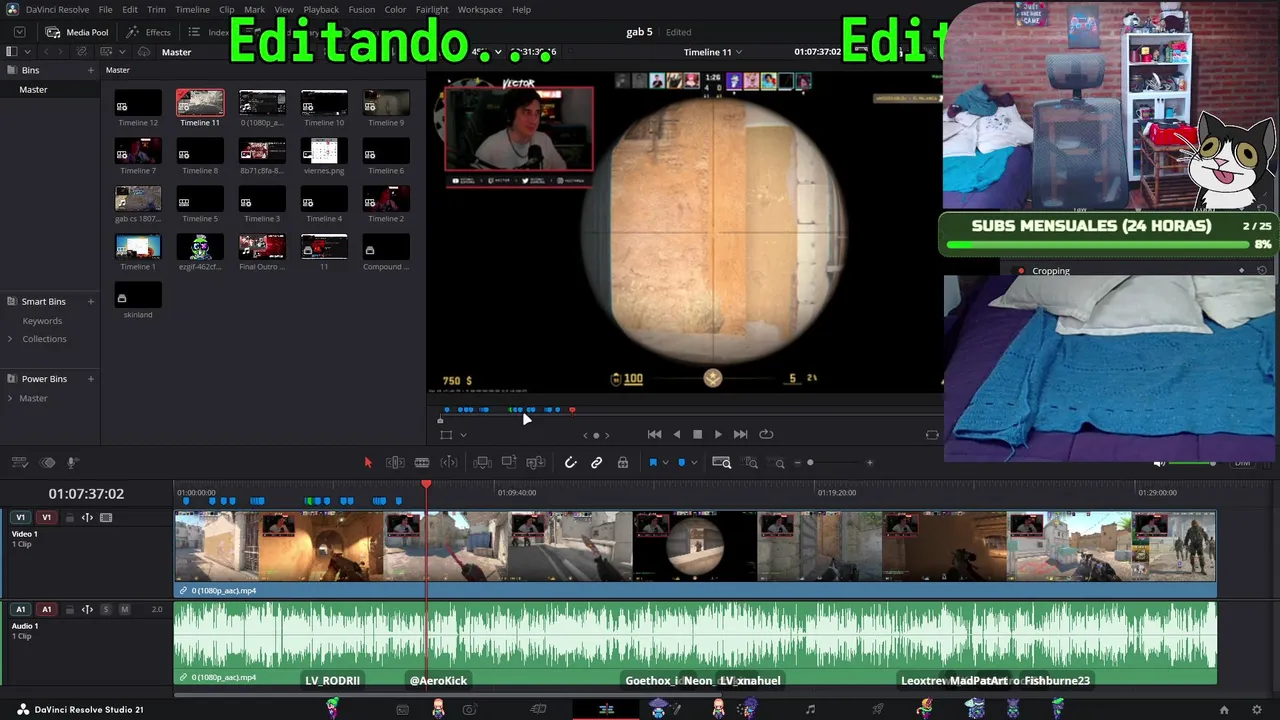Click the voiceover microphone icon in toolbar
Image resolution: width=1280 pixels, height=720 pixels.
(x=73, y=462)
